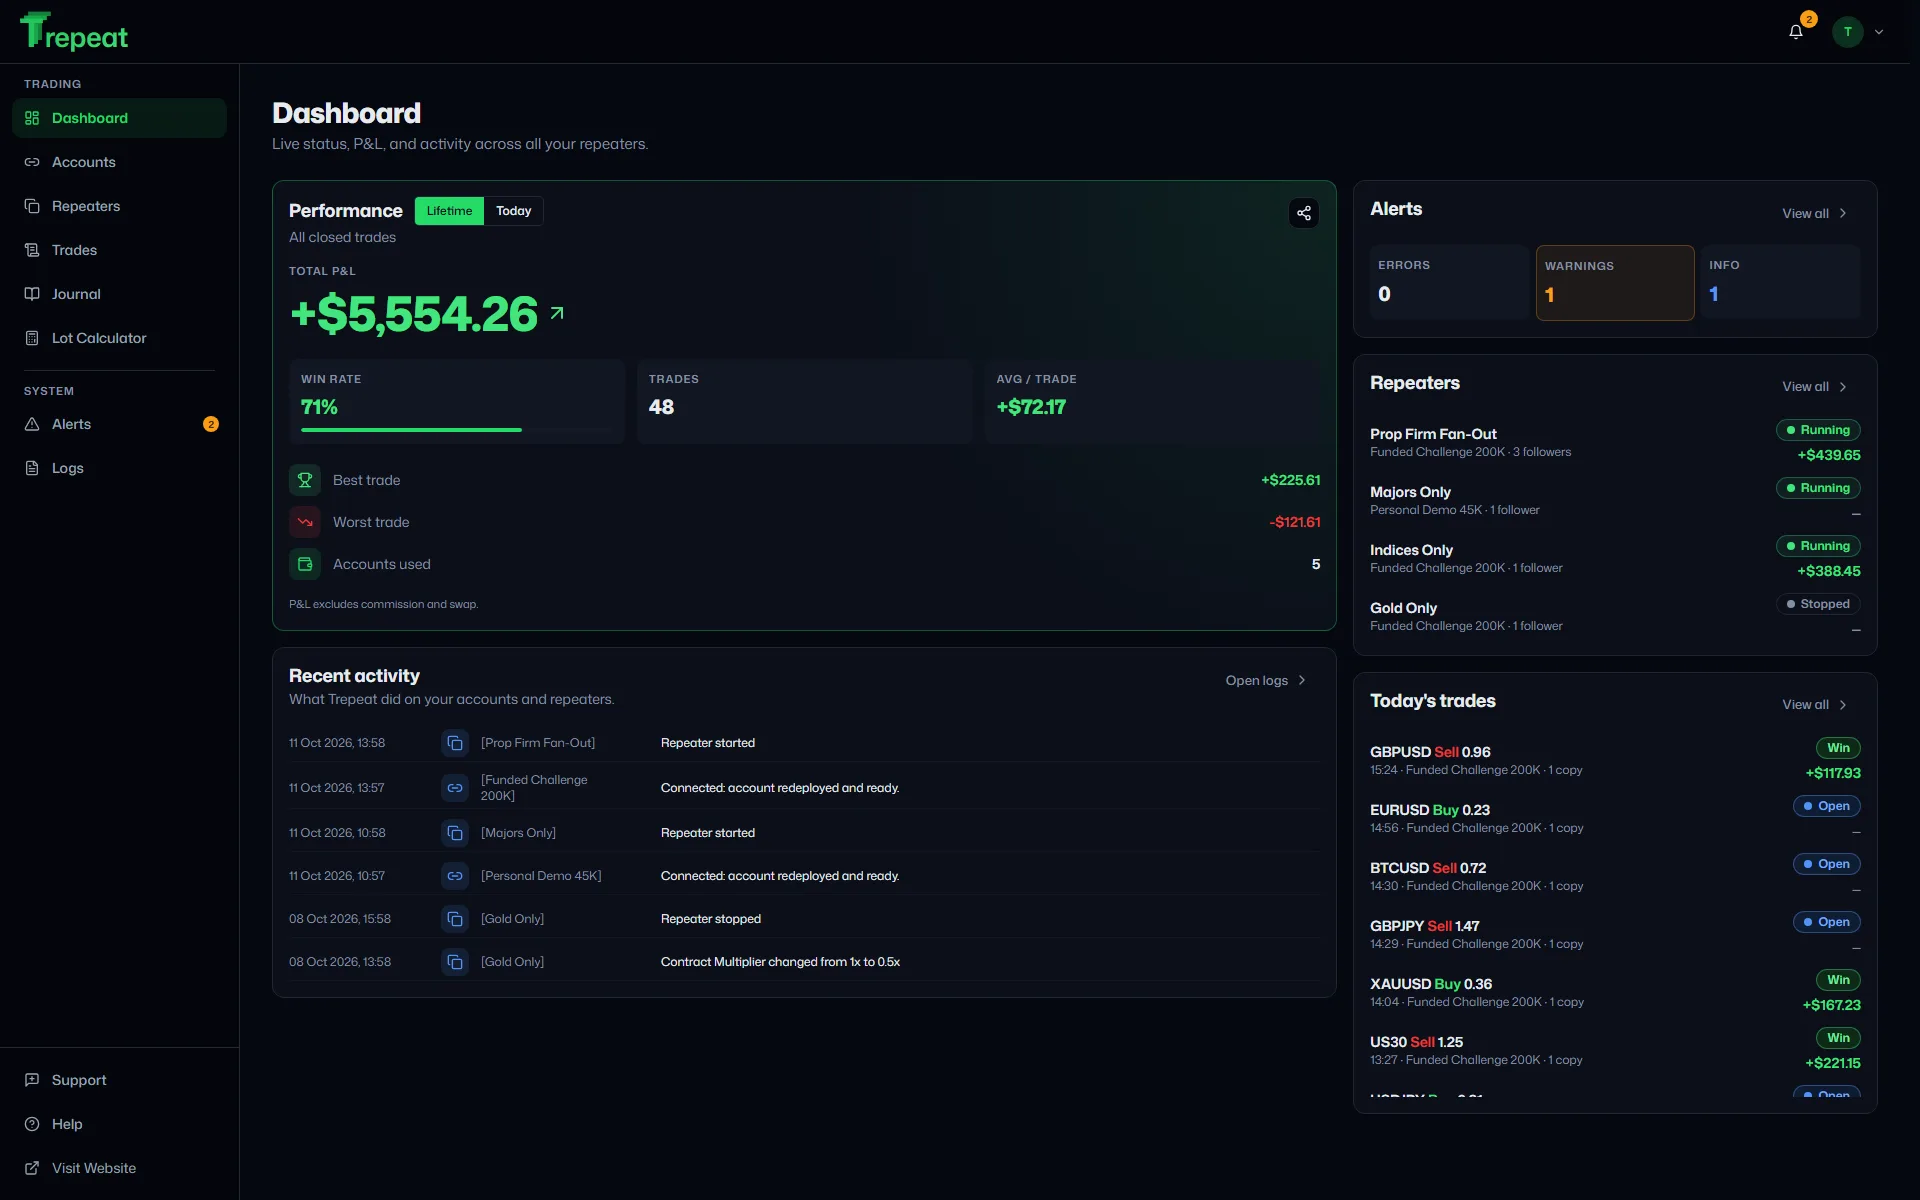This screenshot has height=1200, width=1920.
Task: Click repeater icon on Repeater stopped row
Action: coord(455,919)
